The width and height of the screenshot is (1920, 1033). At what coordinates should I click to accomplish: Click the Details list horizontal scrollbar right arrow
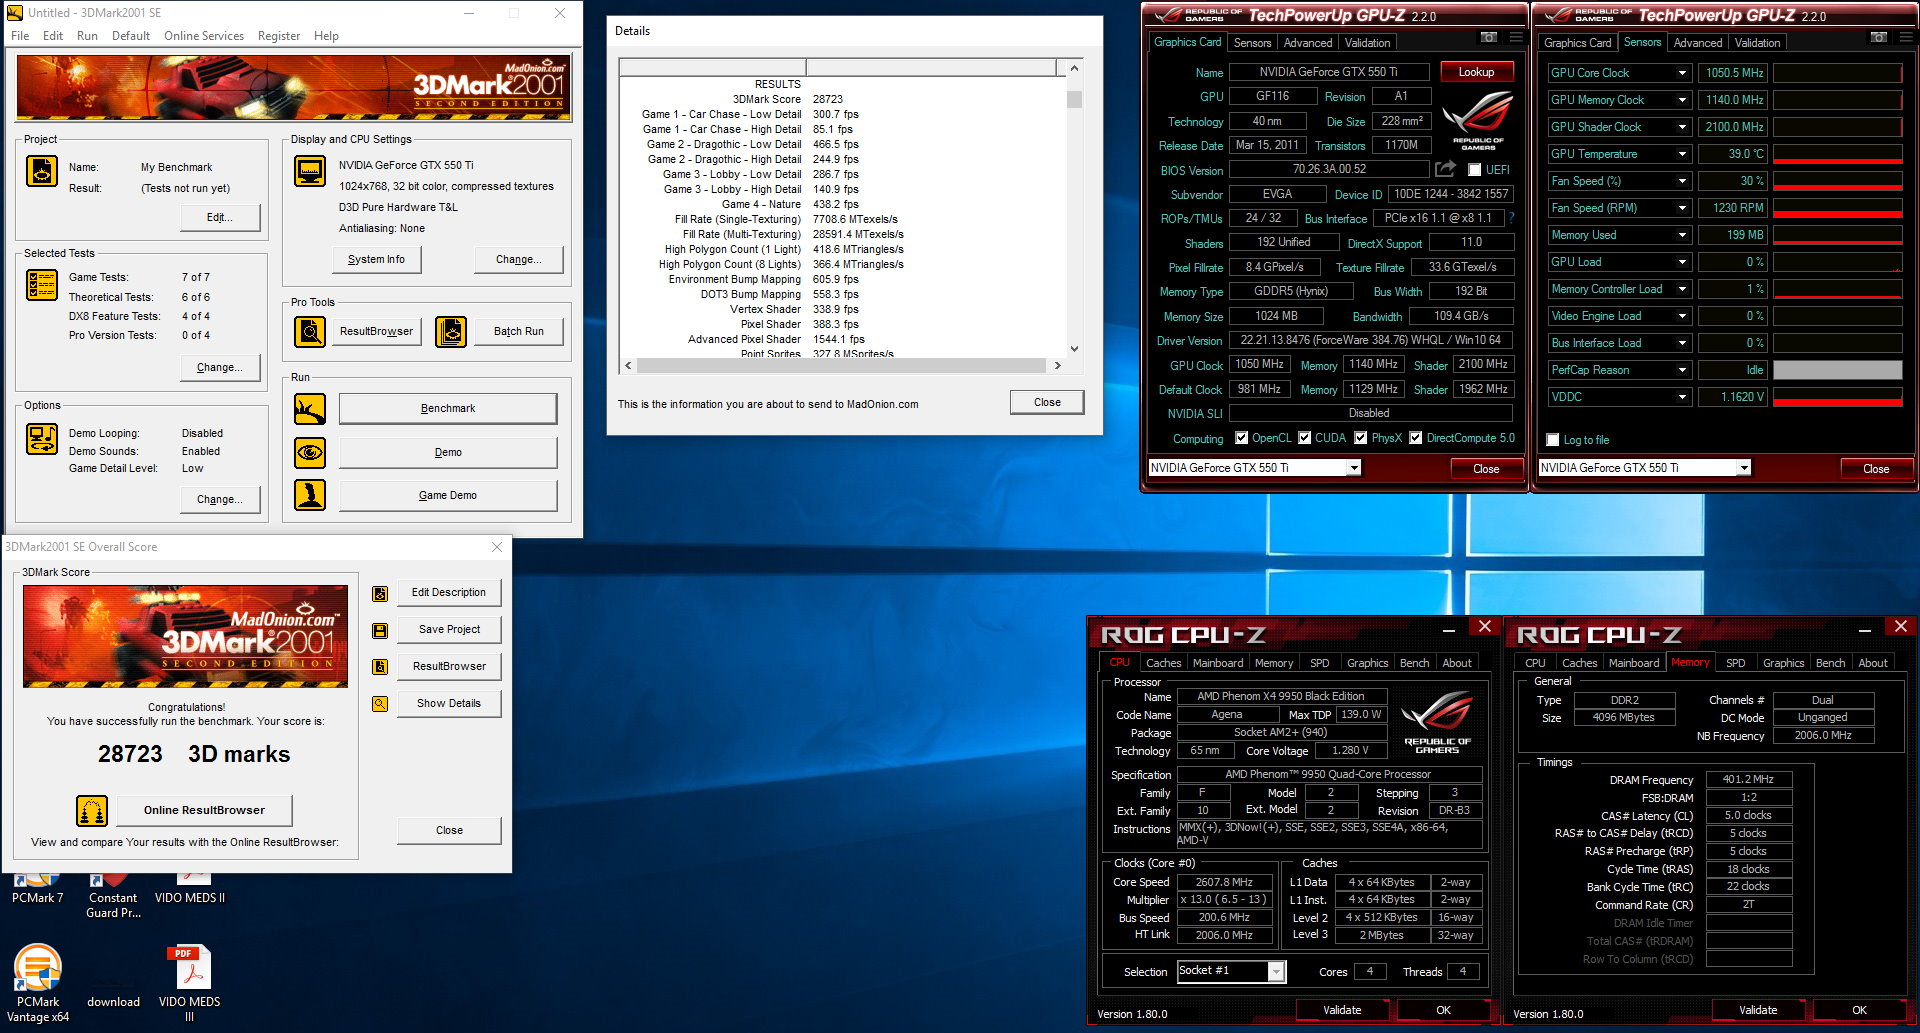pyautogui.click(x=1057, y=366)
